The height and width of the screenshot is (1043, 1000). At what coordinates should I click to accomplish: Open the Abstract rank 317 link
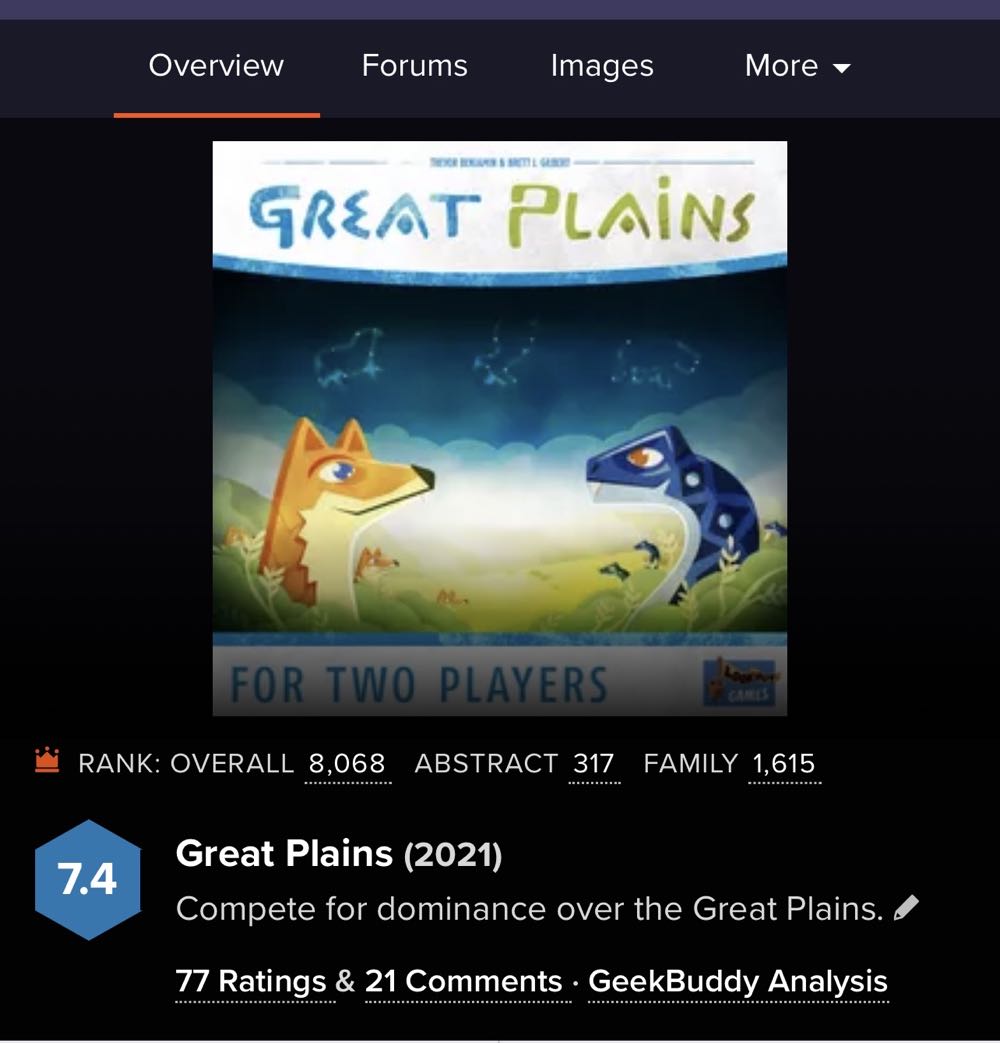[593, 763]
